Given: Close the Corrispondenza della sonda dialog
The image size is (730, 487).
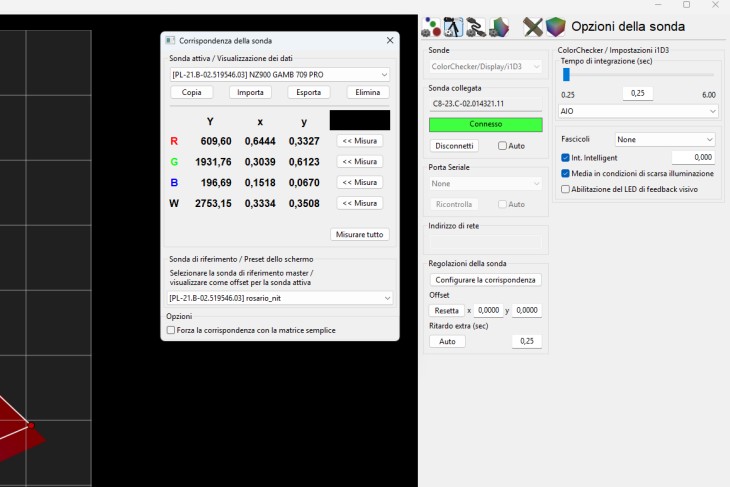Looking at the screenshot, I should click(x=390, y=41).
